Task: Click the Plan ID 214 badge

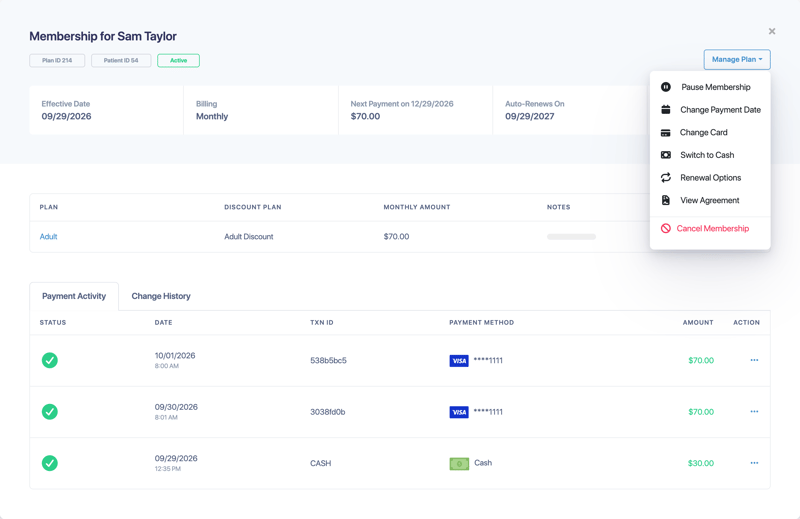Action: pos(57,60)
